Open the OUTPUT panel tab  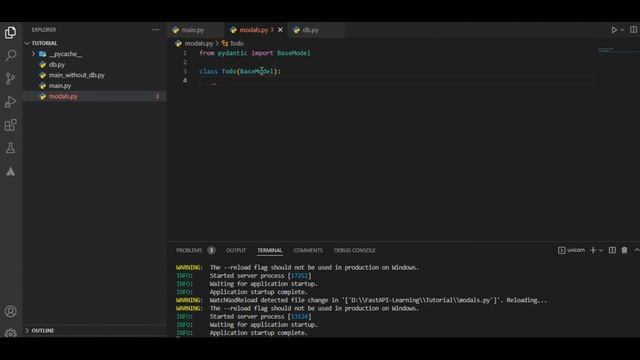click(x=236, y=250)
